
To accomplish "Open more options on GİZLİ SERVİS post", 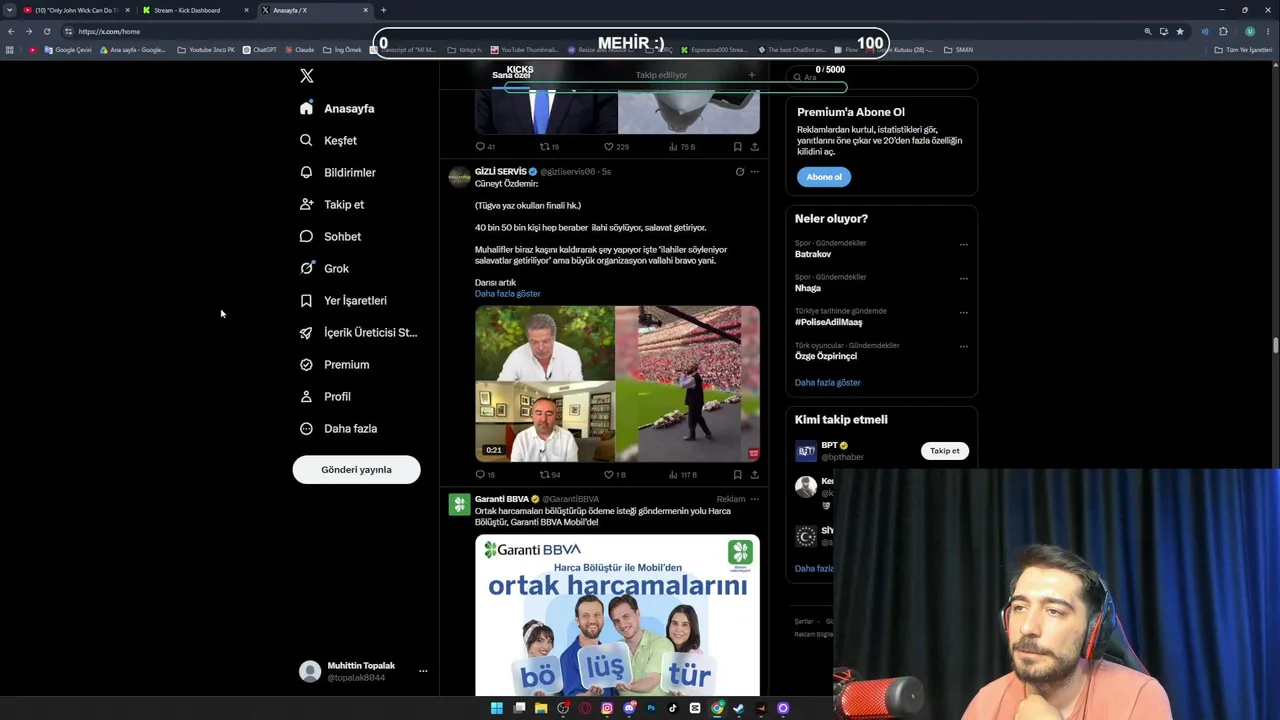I will (x=754, y=172).
